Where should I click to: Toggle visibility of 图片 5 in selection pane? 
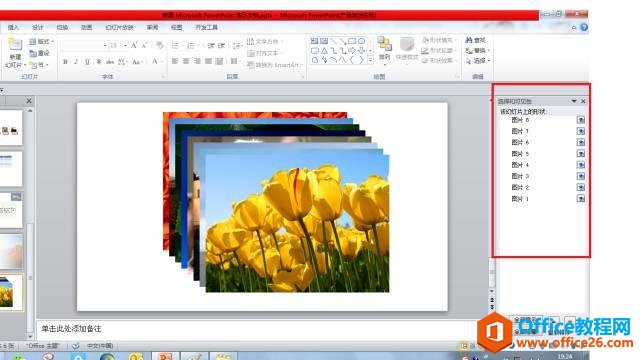[x=581, y=153]
